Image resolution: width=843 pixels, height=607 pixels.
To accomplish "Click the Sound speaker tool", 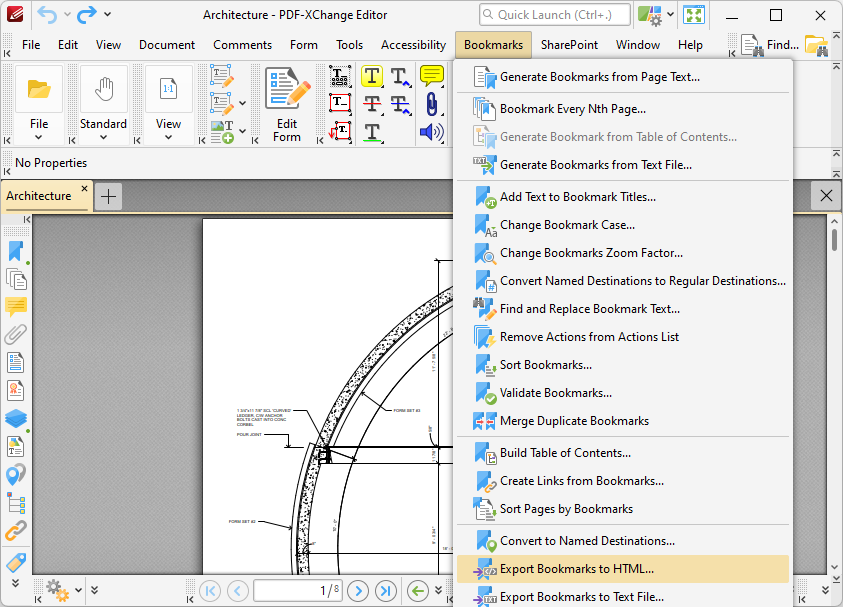I will tap(431, 132).
